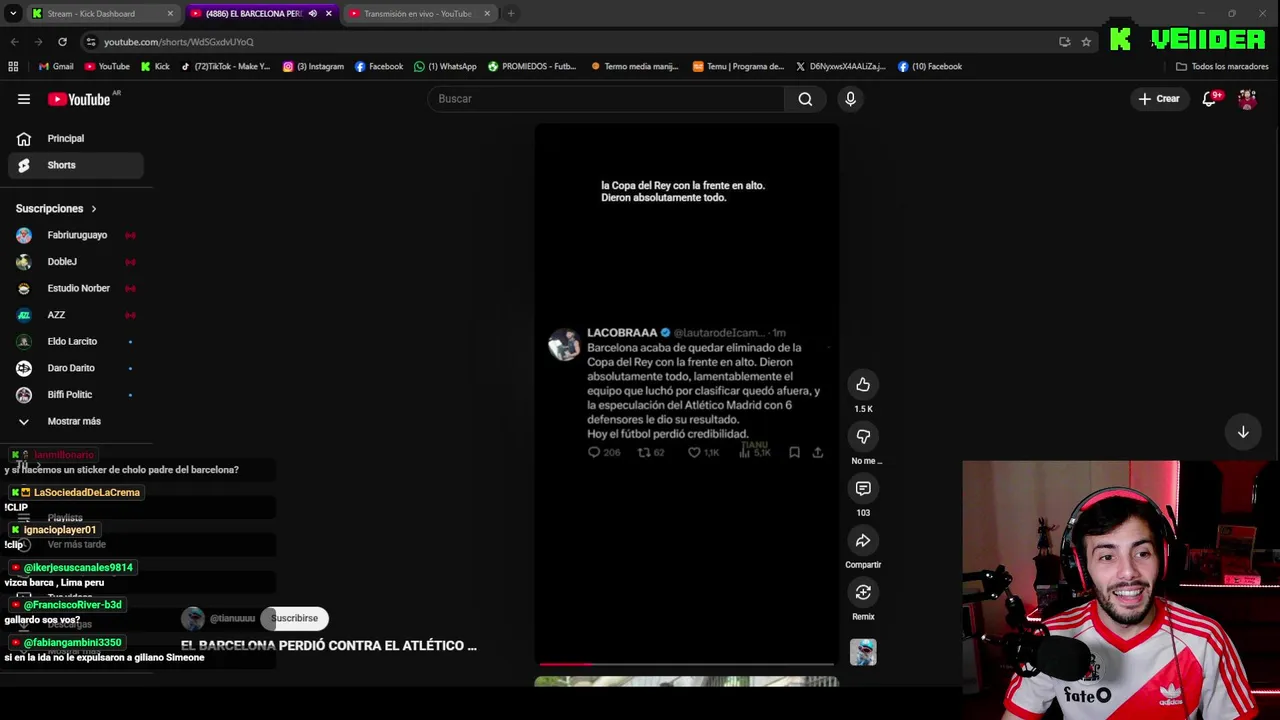Image resolution: width=1280 pixels, height=720 pixels.
Task: Open Fabriuruguayo subscription channel
Action: (x=75, y=235)
